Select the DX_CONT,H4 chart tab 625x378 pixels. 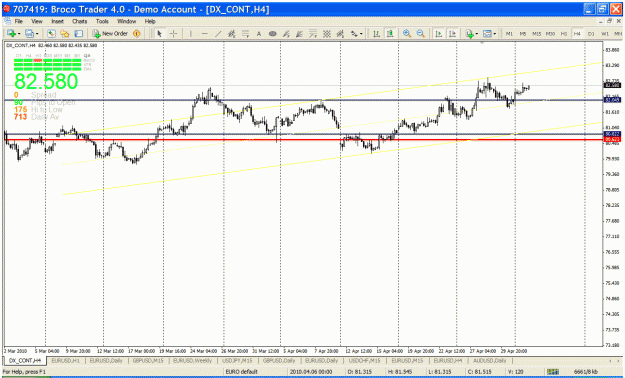pos(25,361)
